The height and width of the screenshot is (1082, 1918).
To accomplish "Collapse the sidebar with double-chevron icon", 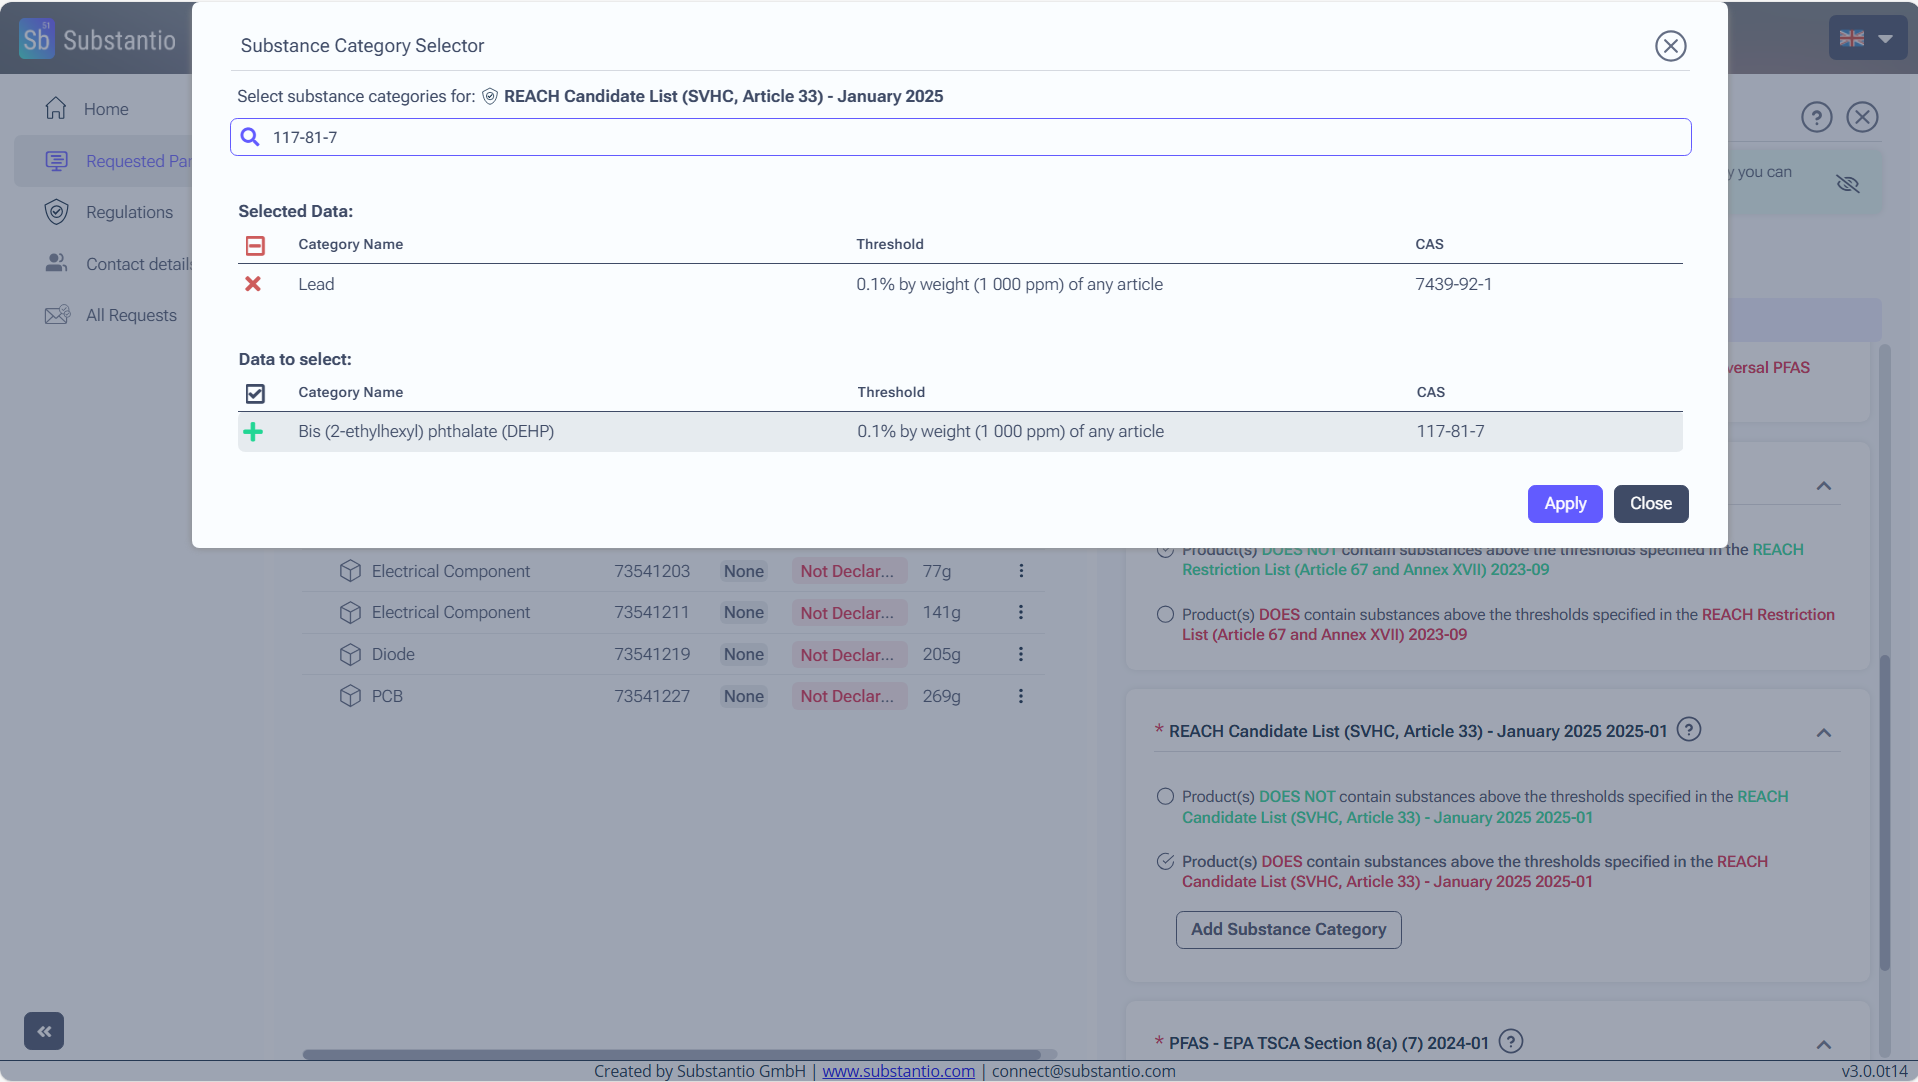I will [x=44, y=1031].
